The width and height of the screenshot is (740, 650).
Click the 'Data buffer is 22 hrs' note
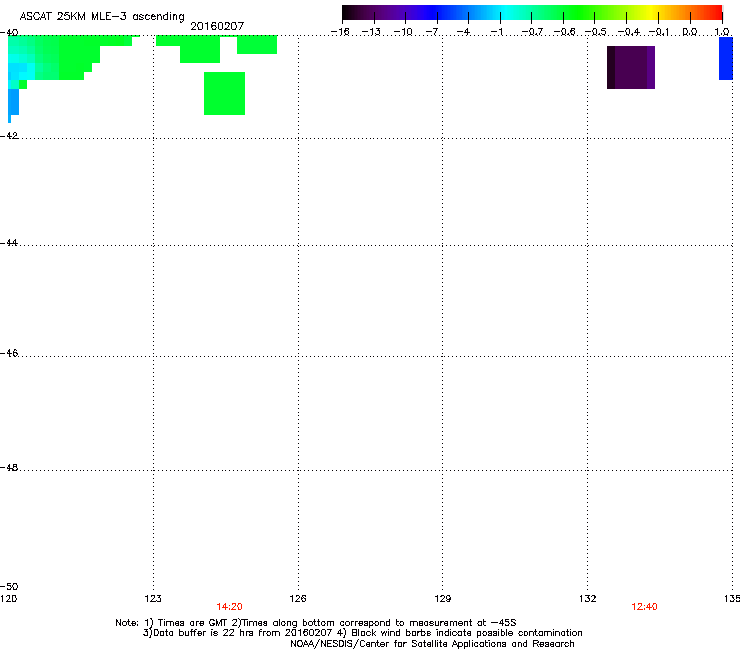coord(362,633)
